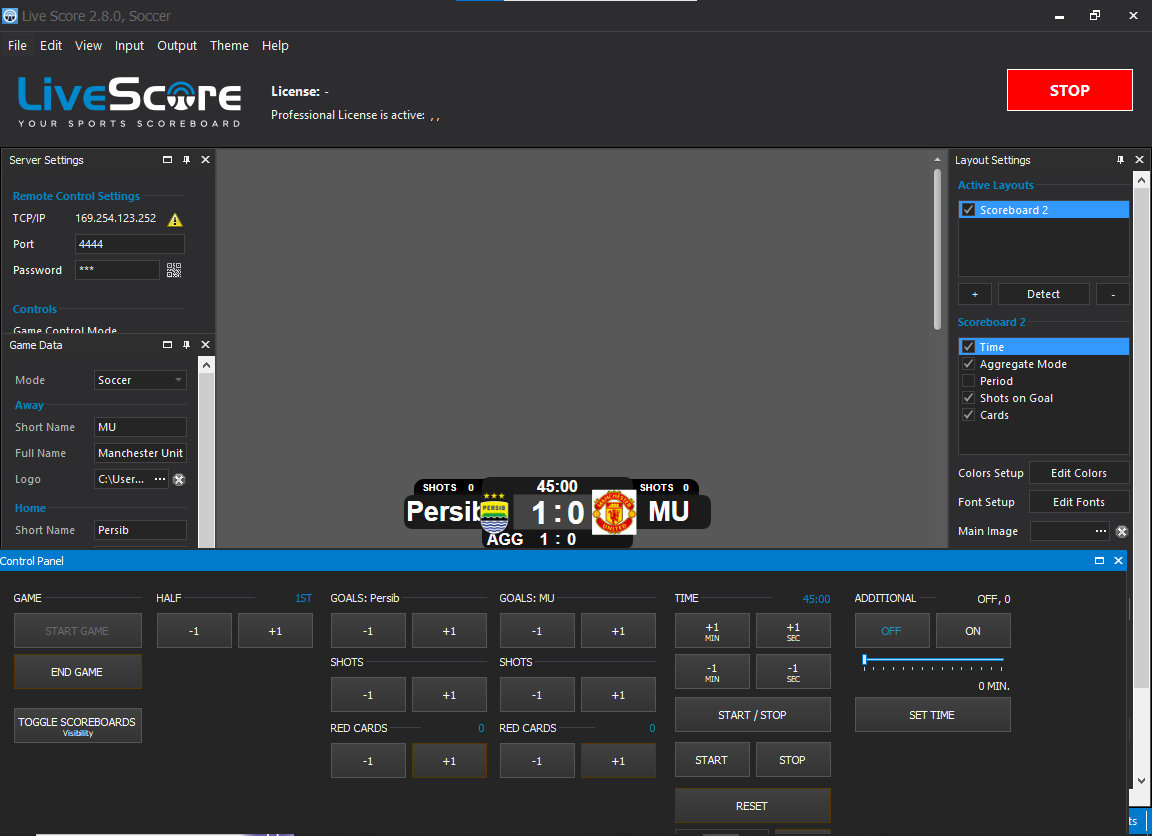Toggle the Scoreboard 2 layout checkbox

[968, 210]
